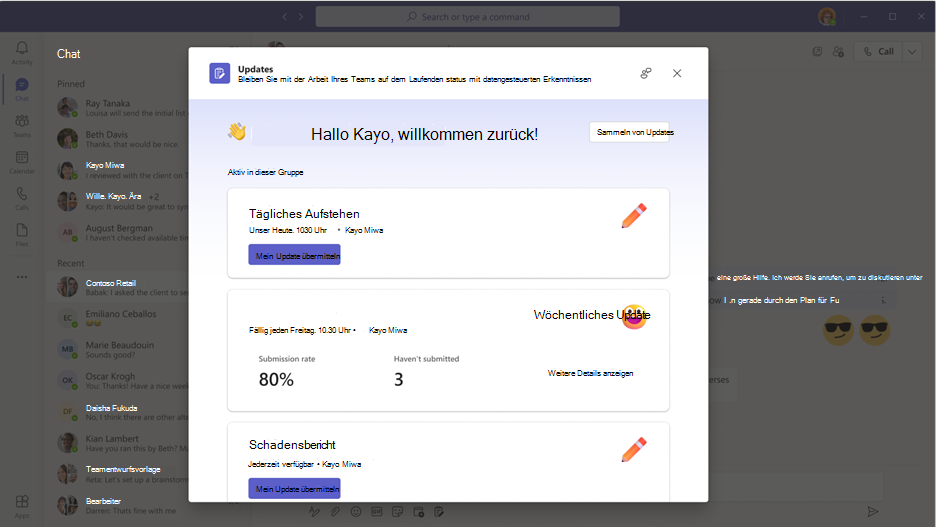Click the send message arrow icon
Screen dimensions: 936x527
point(873,511)
